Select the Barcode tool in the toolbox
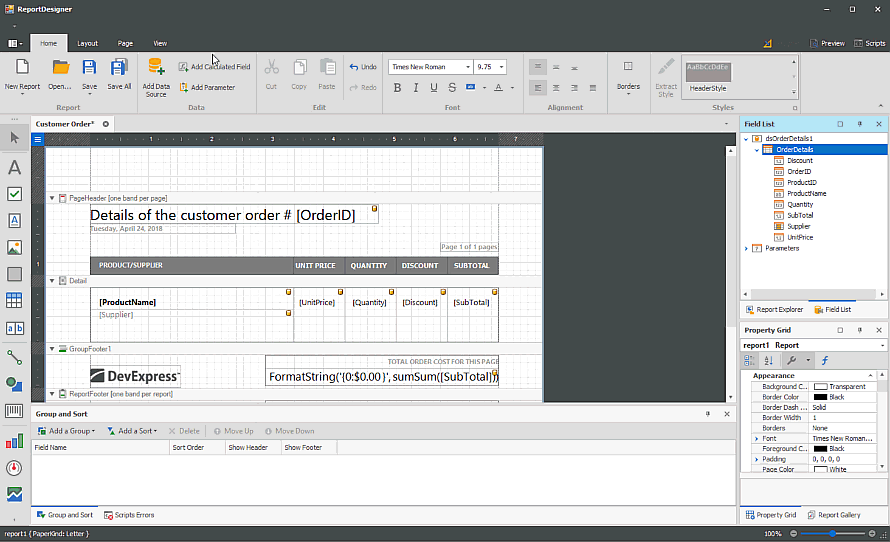890x542 pixels. pos(14,411)
